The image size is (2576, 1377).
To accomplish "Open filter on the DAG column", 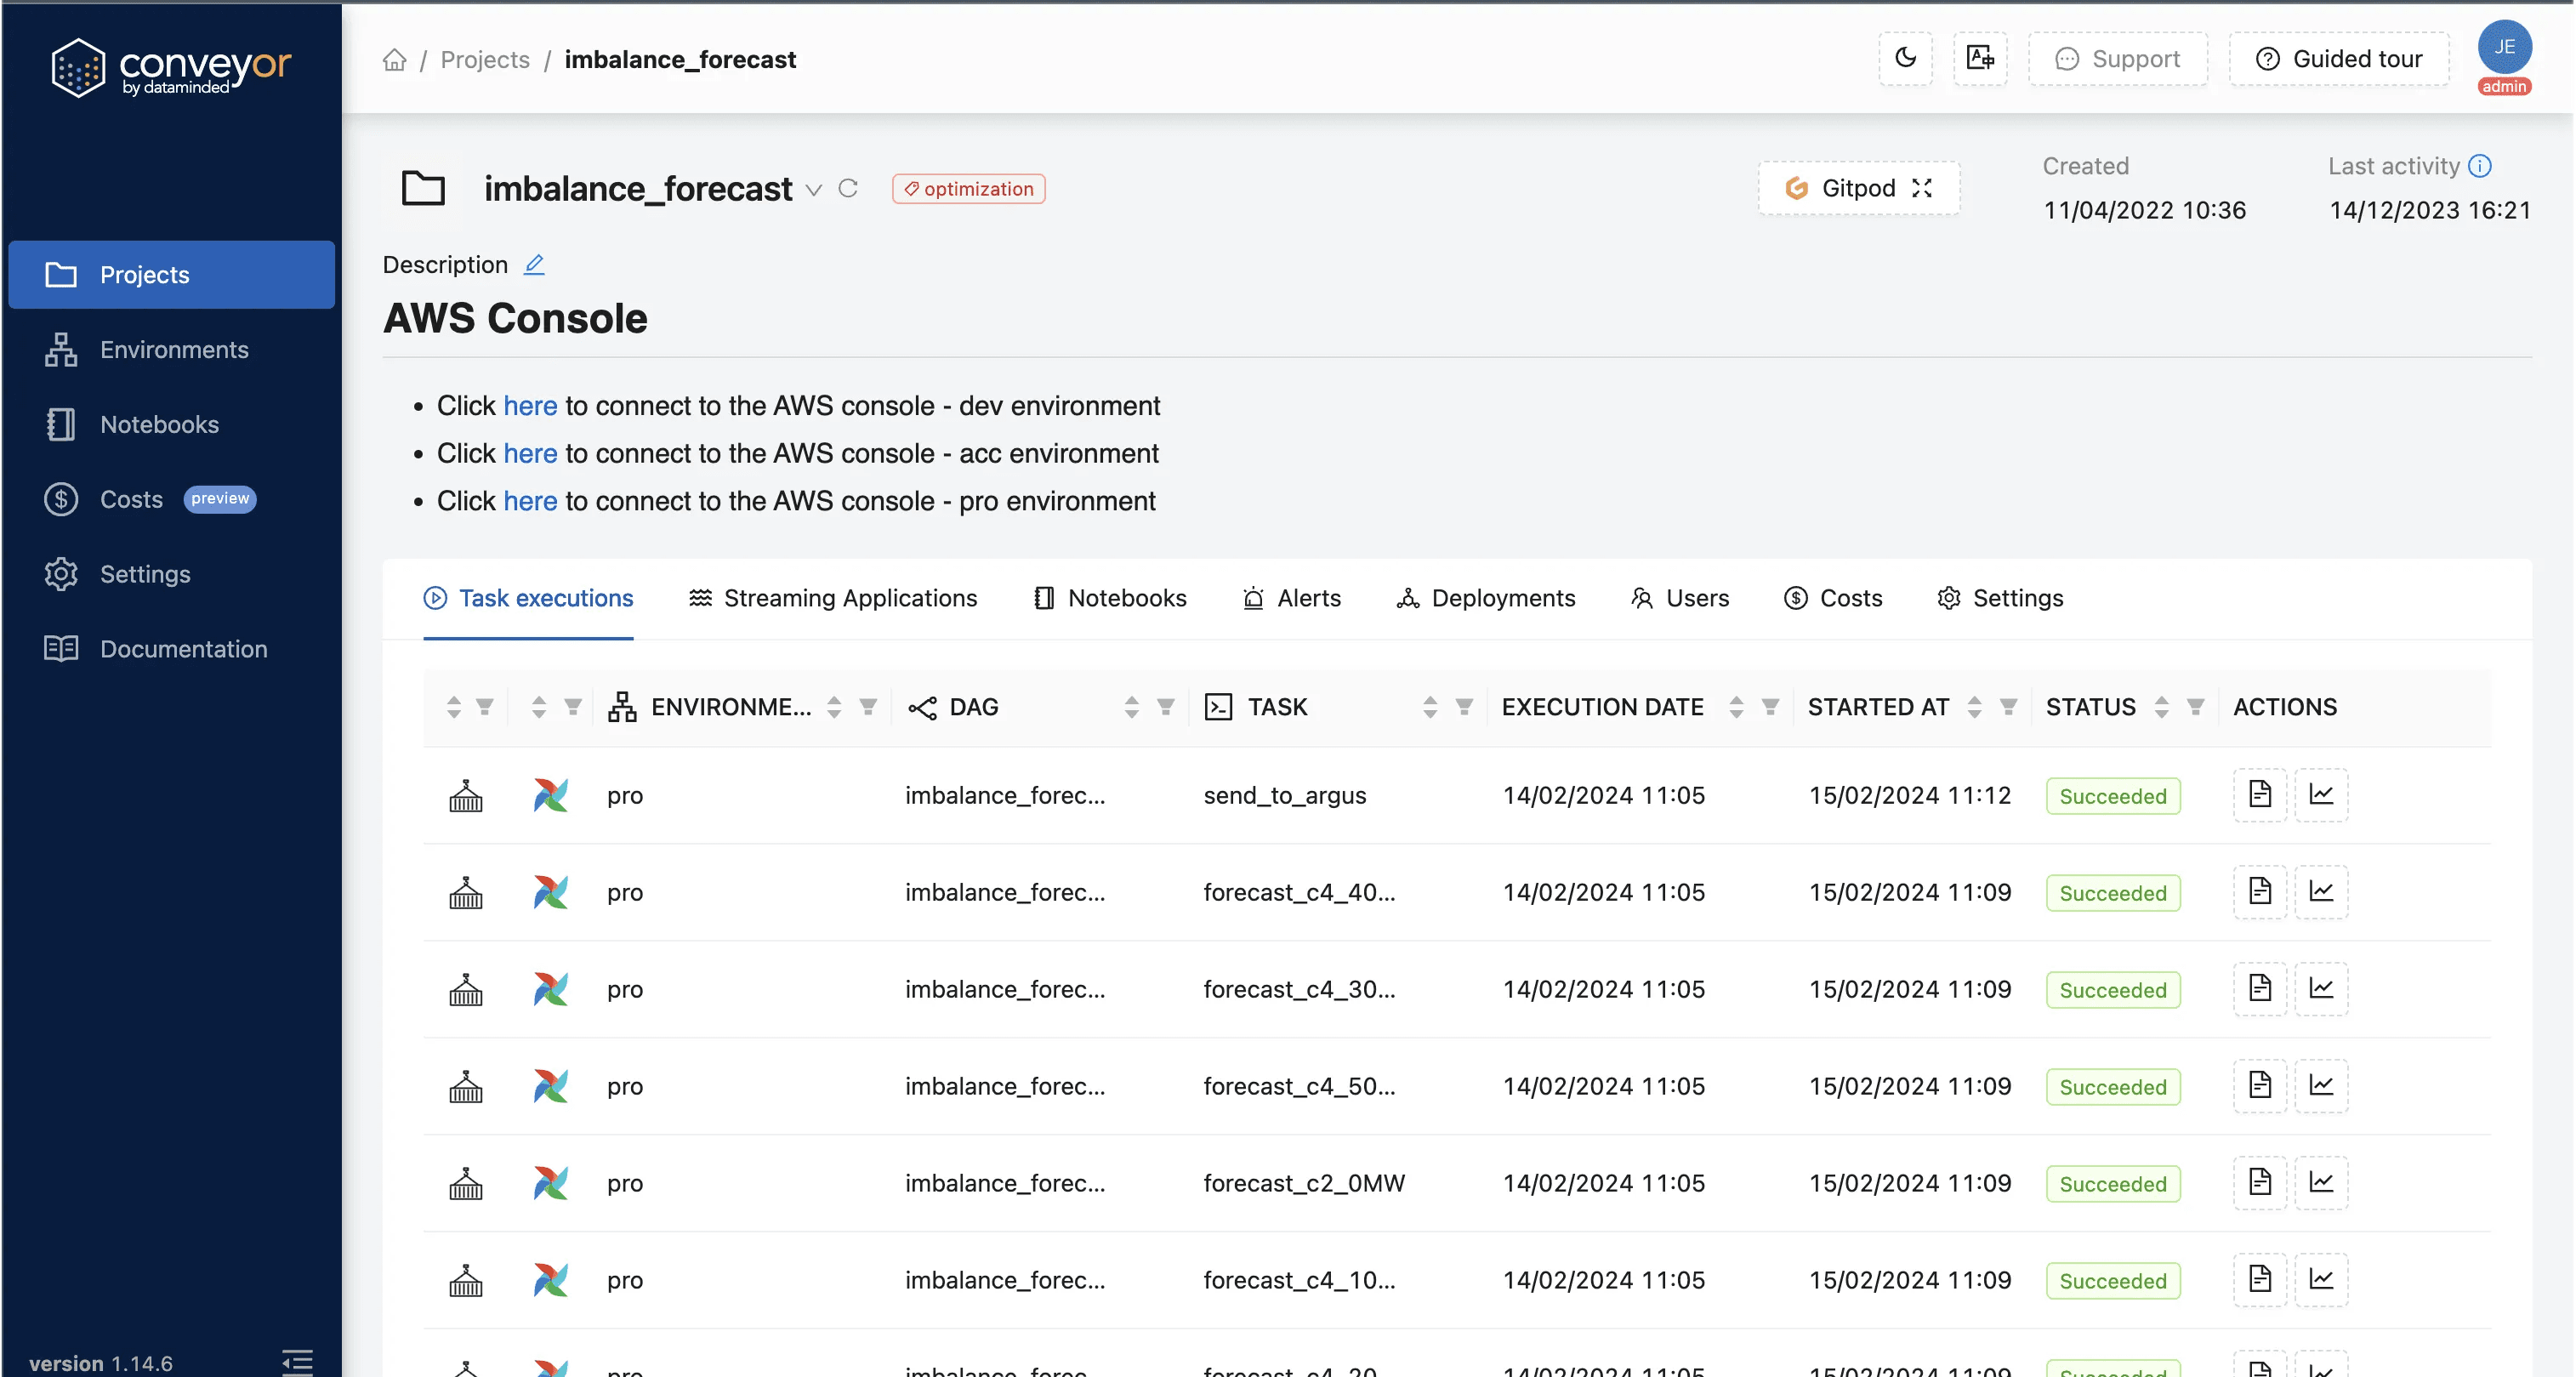I will [x=1166, y=707].
